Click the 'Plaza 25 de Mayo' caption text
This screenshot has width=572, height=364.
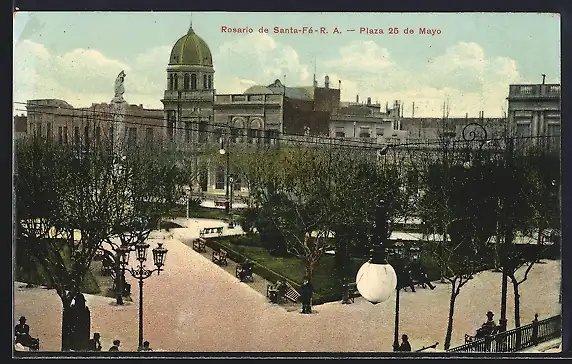click(400, 31)
